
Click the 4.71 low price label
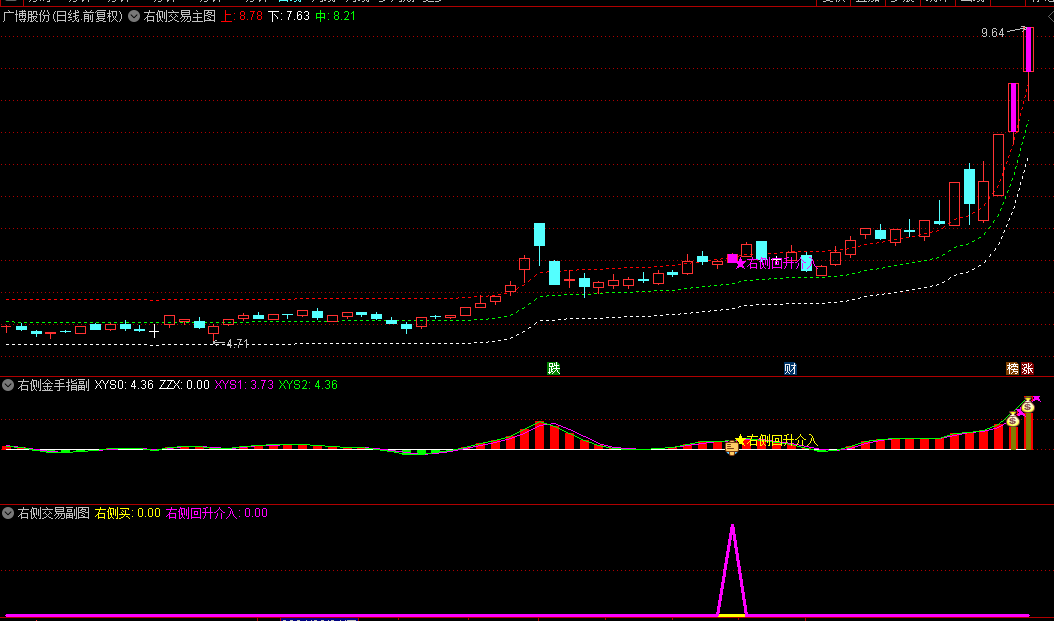point(237,343)
